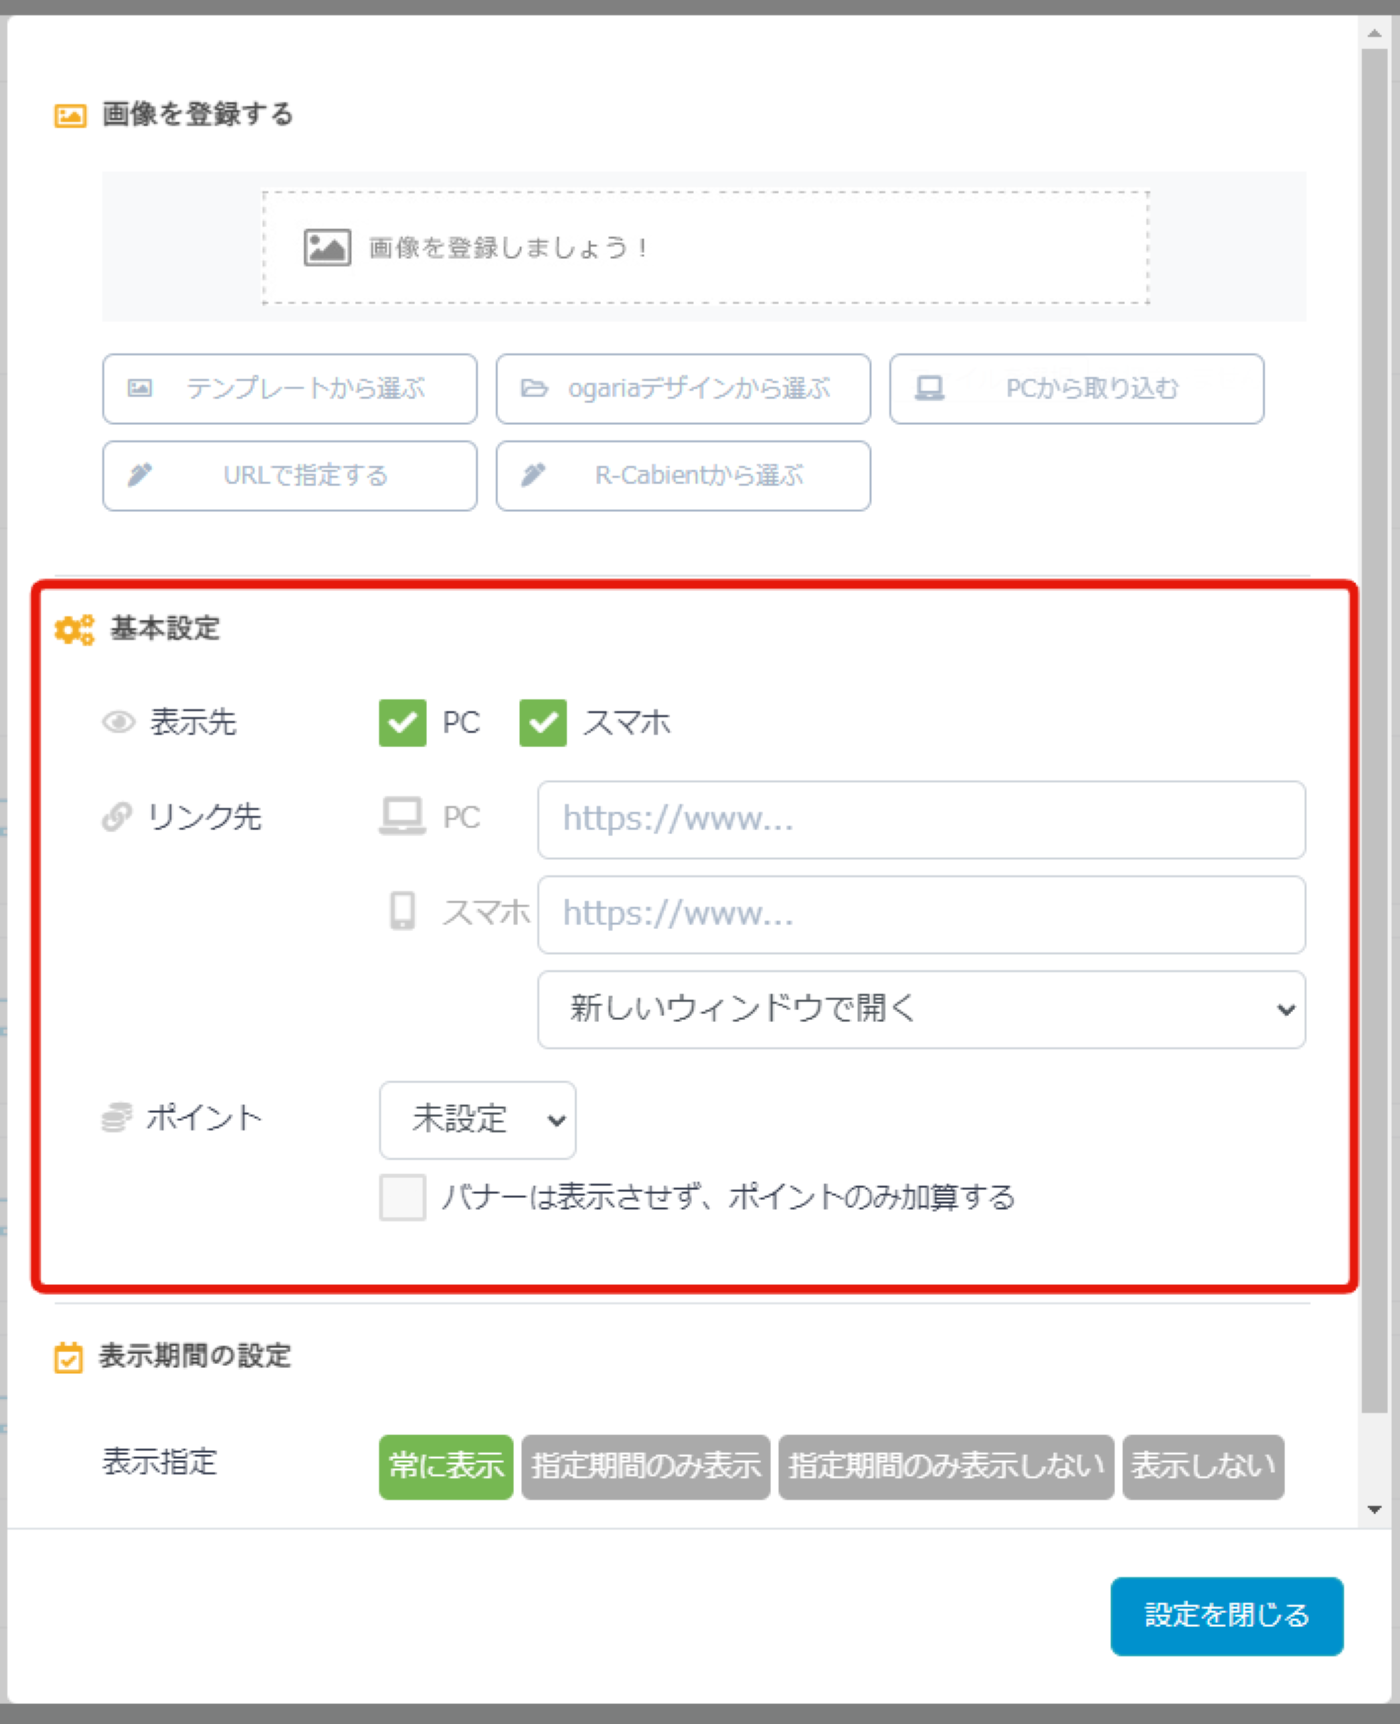The width and height of the screenshot is (1400, 1724).
Task: Click into the スマホ link URL field
Action: pos(921,915)
